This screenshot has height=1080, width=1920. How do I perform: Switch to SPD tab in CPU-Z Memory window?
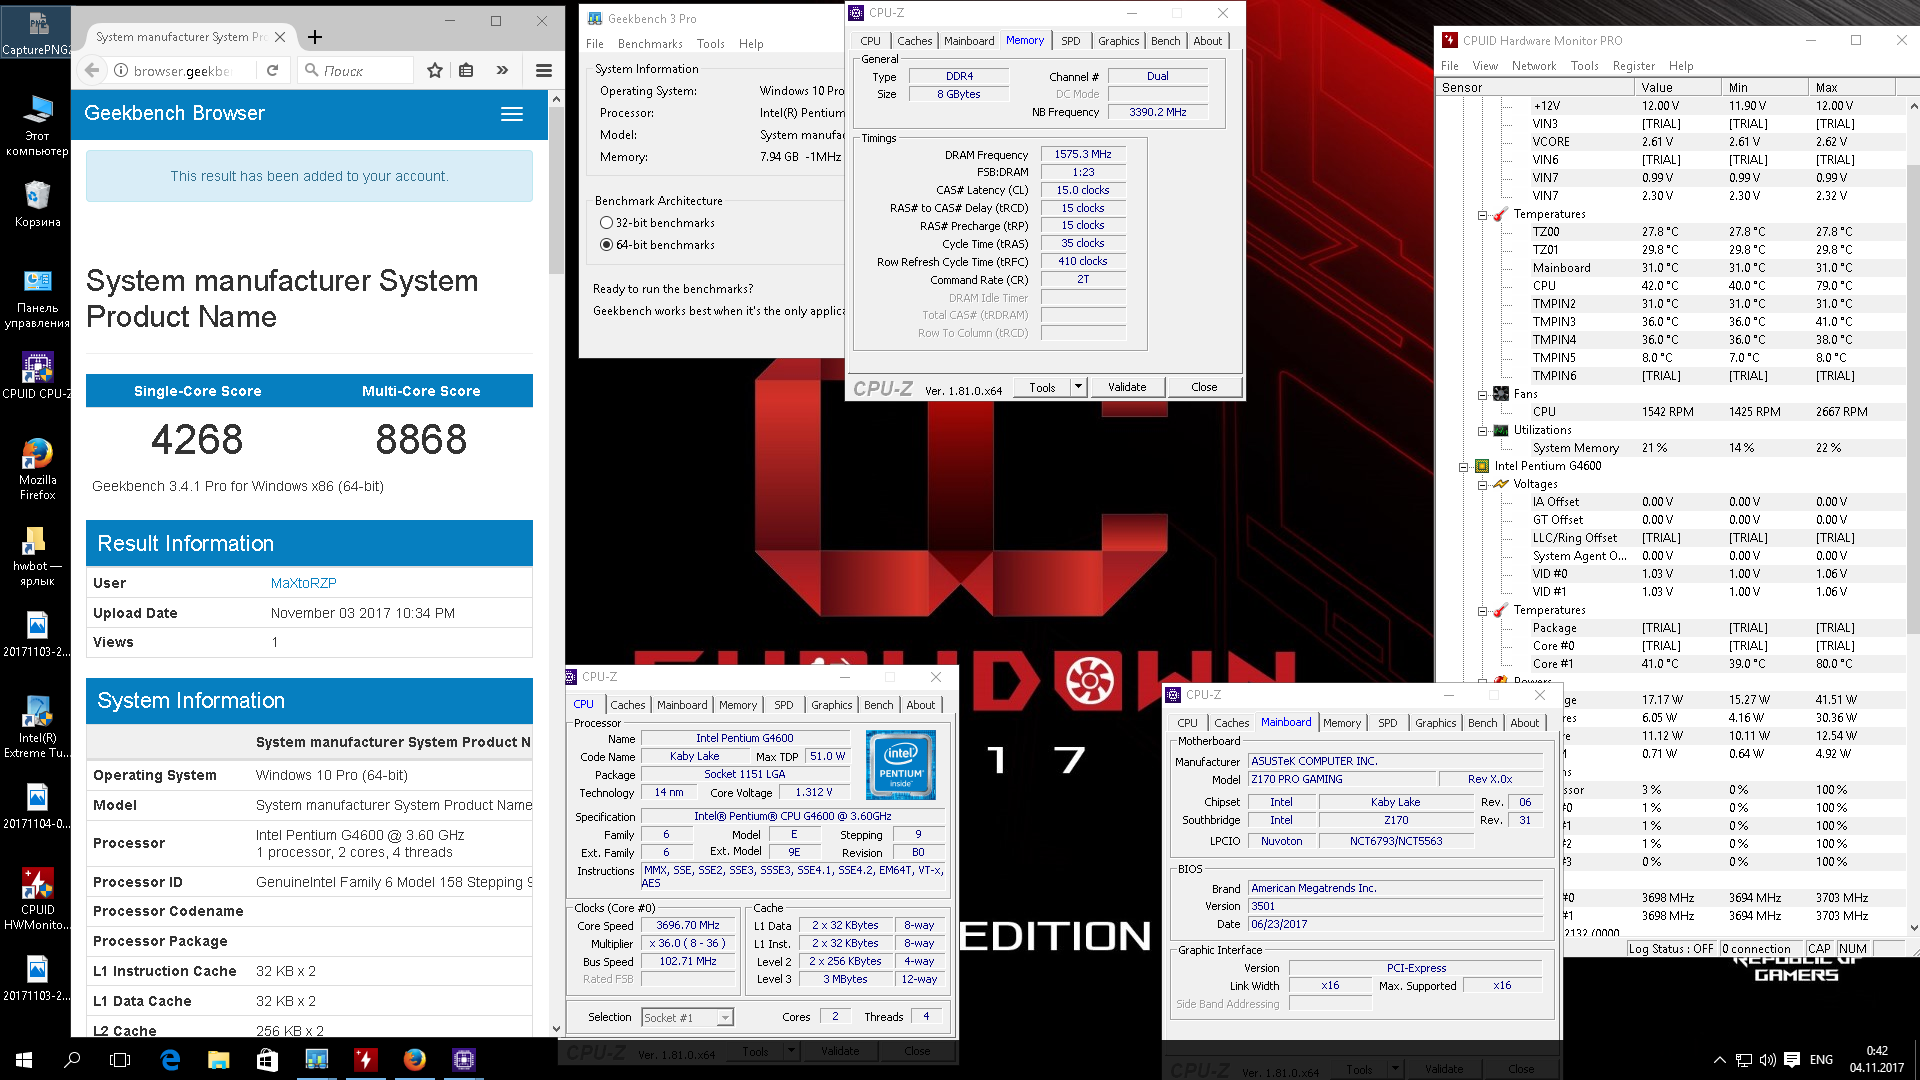1070,41
